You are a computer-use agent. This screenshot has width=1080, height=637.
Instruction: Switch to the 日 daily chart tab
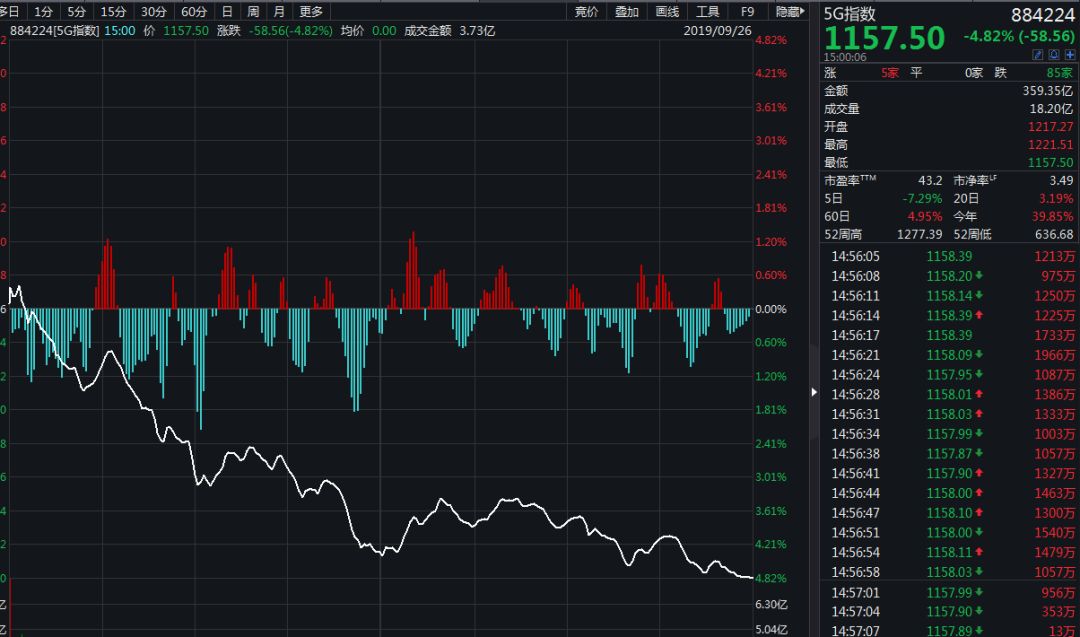pyautogui.click(x=227, y=12)
